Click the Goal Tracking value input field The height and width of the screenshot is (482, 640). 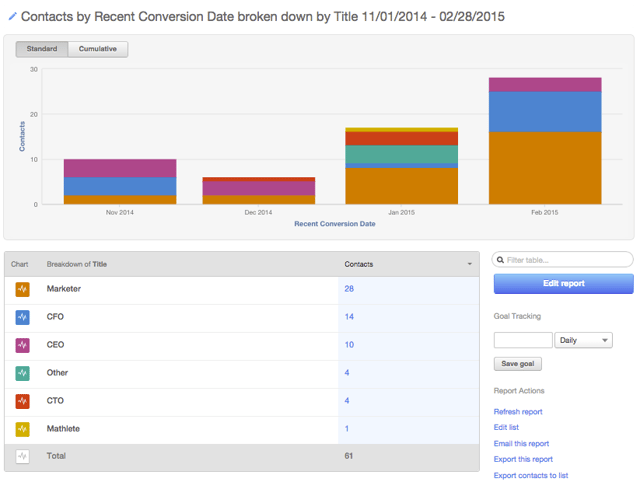522,340
